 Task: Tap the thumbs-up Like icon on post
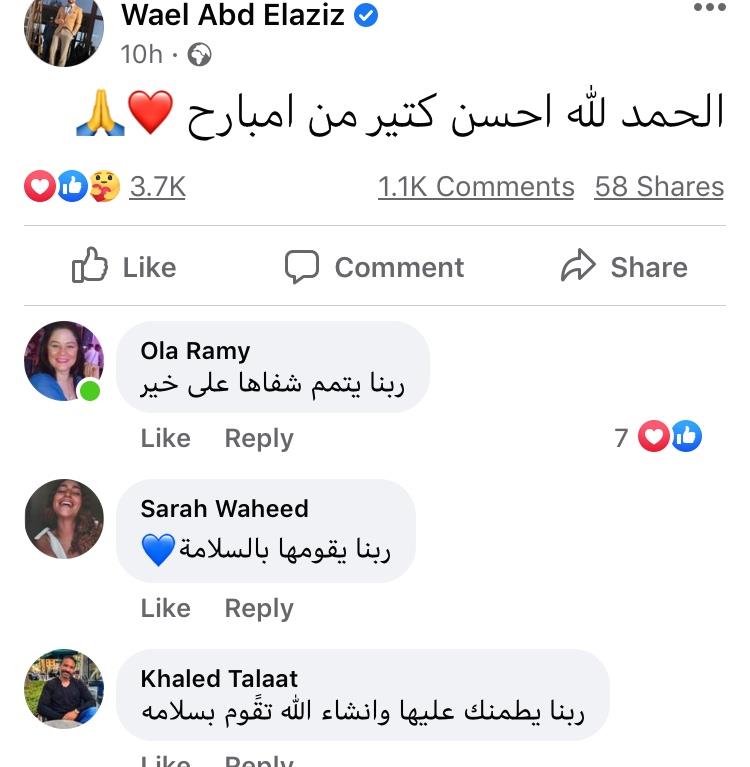pos(90,267)
